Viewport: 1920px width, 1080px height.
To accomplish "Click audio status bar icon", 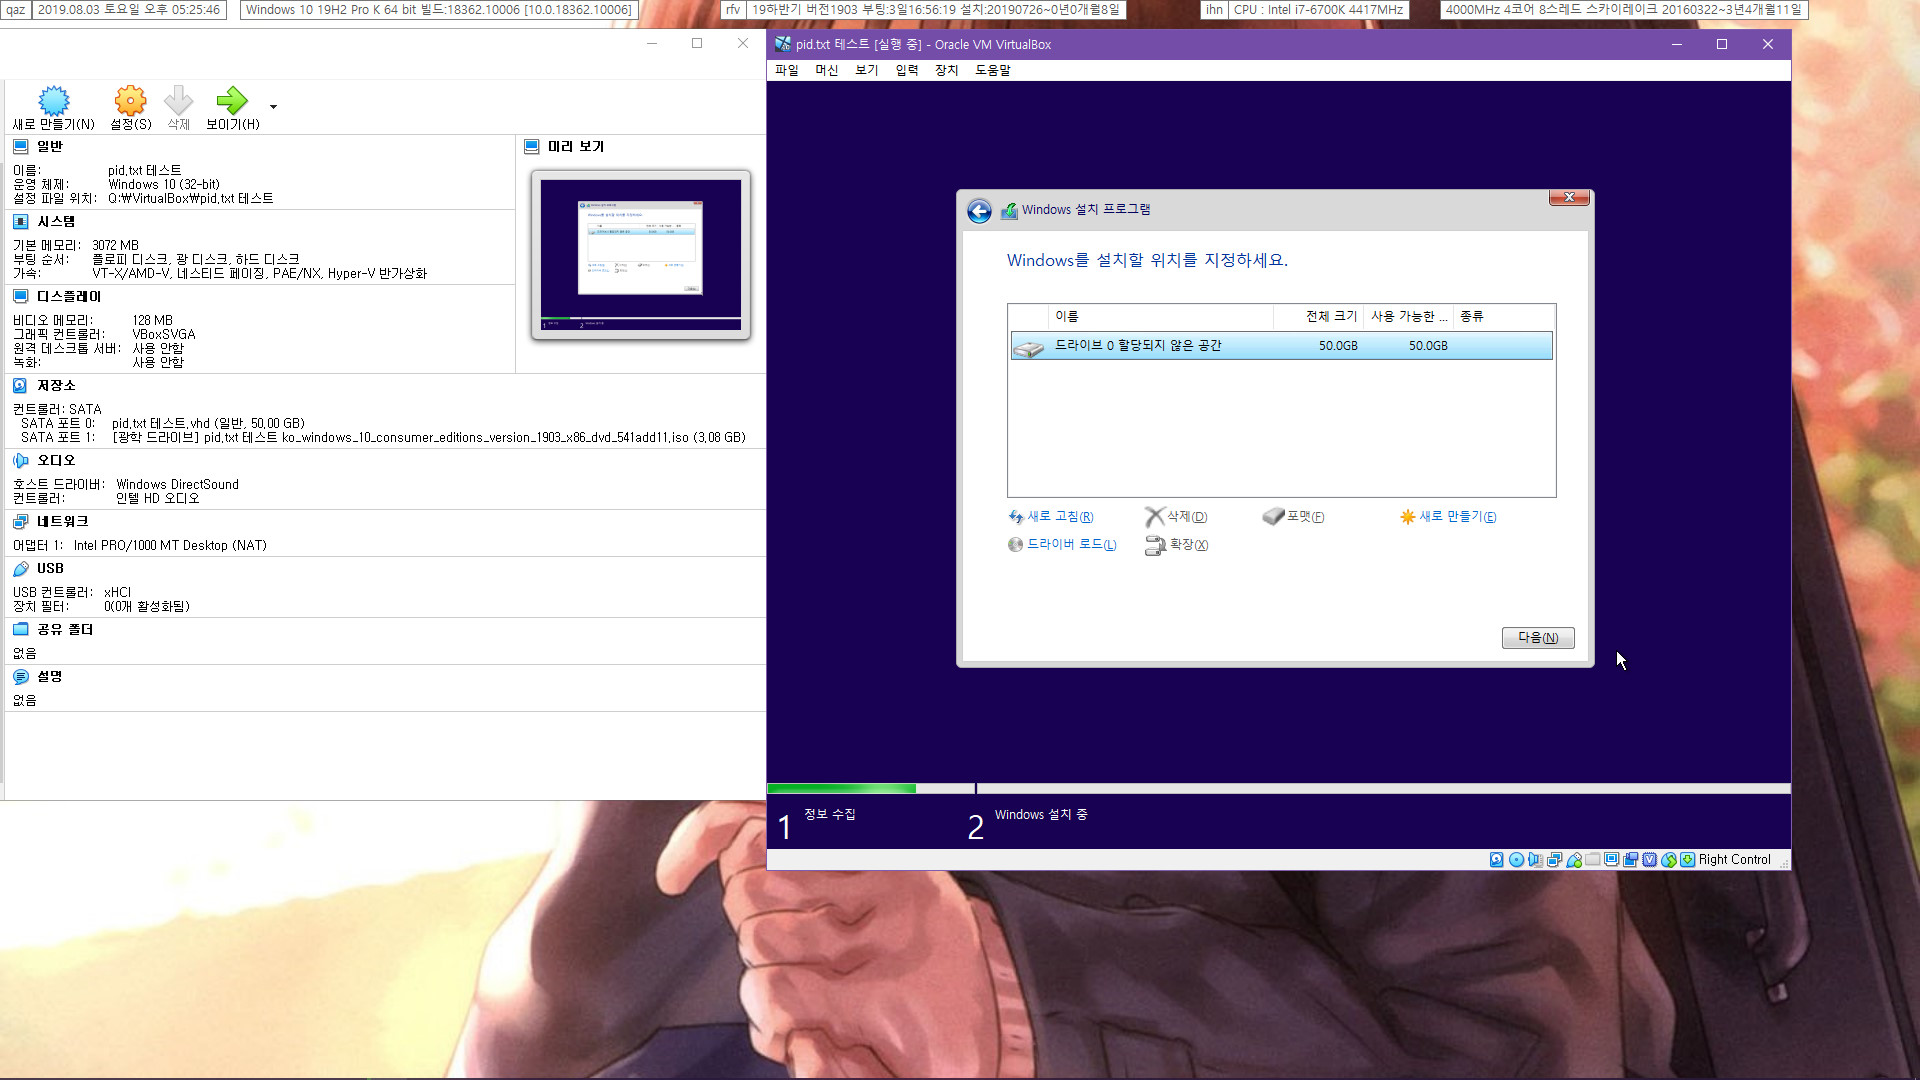I will point(1536,860).
